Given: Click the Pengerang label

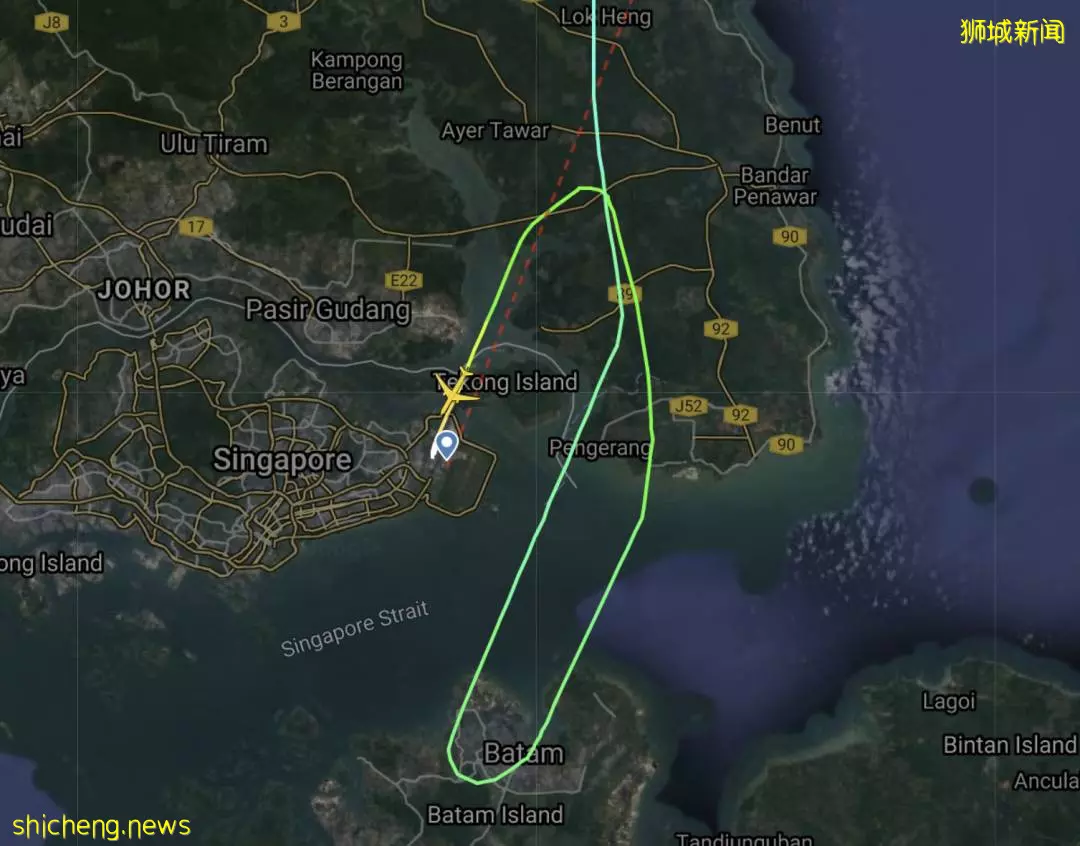Looking at the screenshot, I should (600, 448).
